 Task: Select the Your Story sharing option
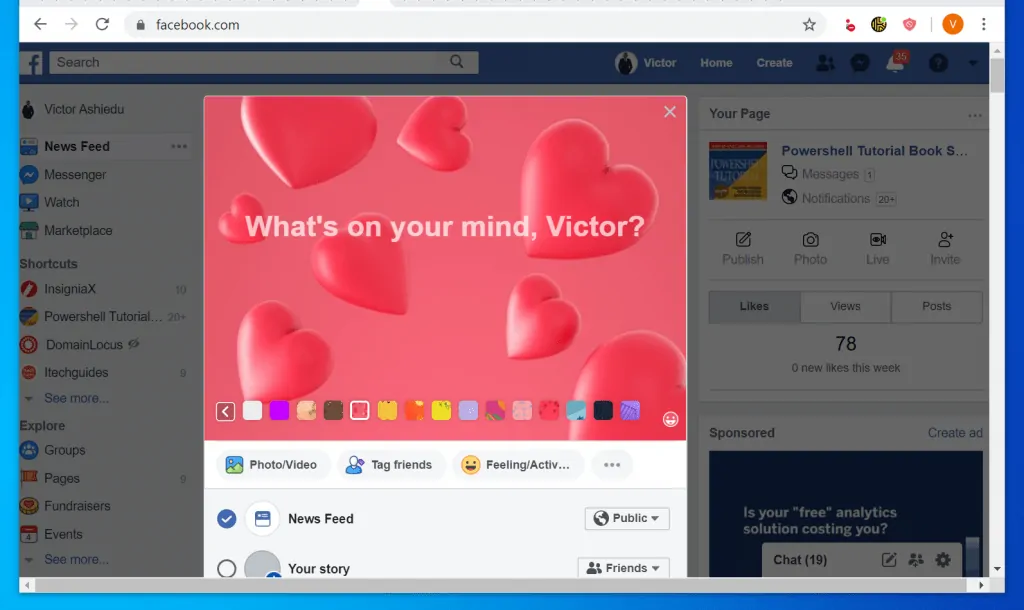pyautogui.click(x=226, y=567)
